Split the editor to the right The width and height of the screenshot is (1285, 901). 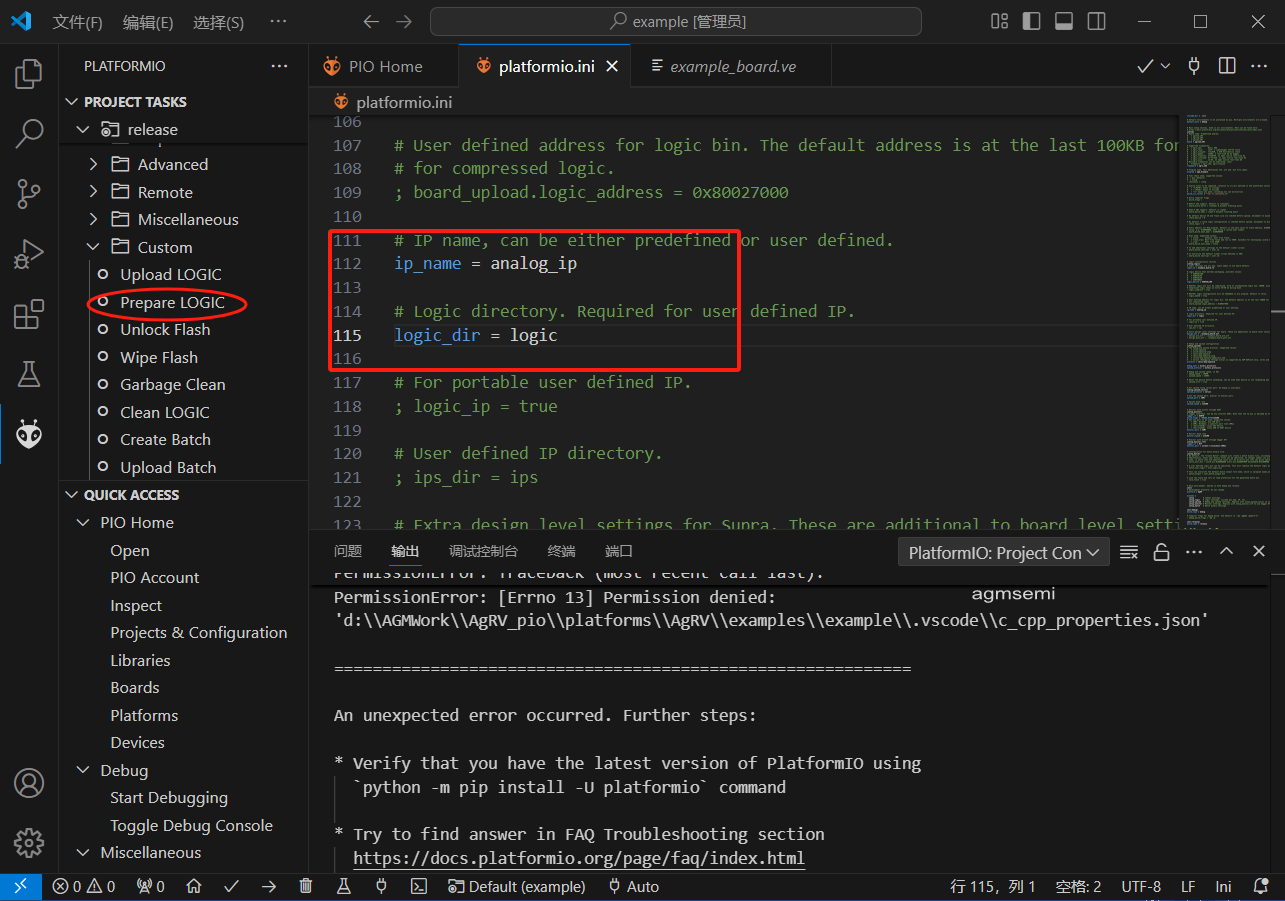point(1227,66)
